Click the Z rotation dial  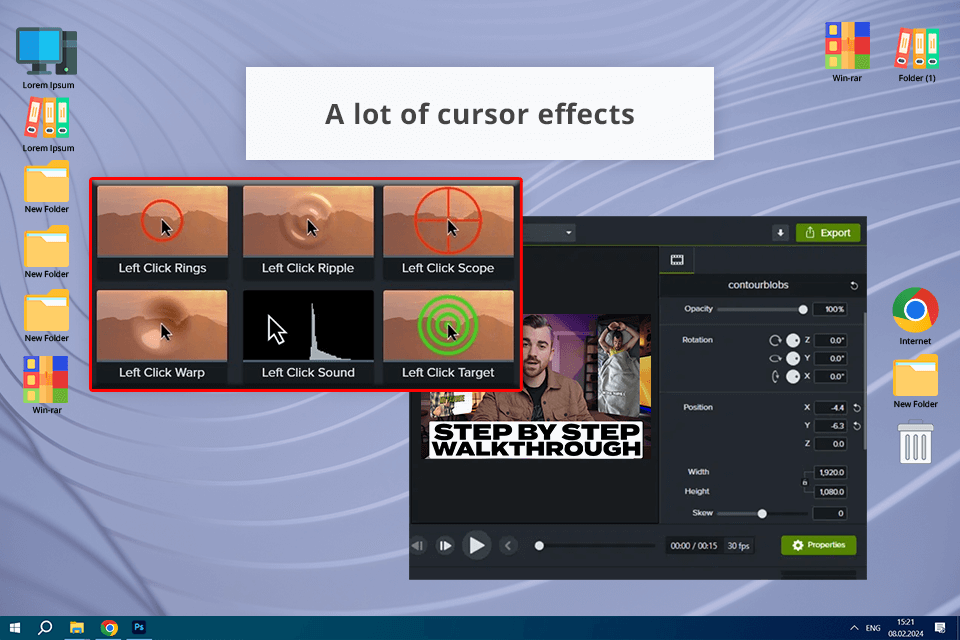coord(793,341)
